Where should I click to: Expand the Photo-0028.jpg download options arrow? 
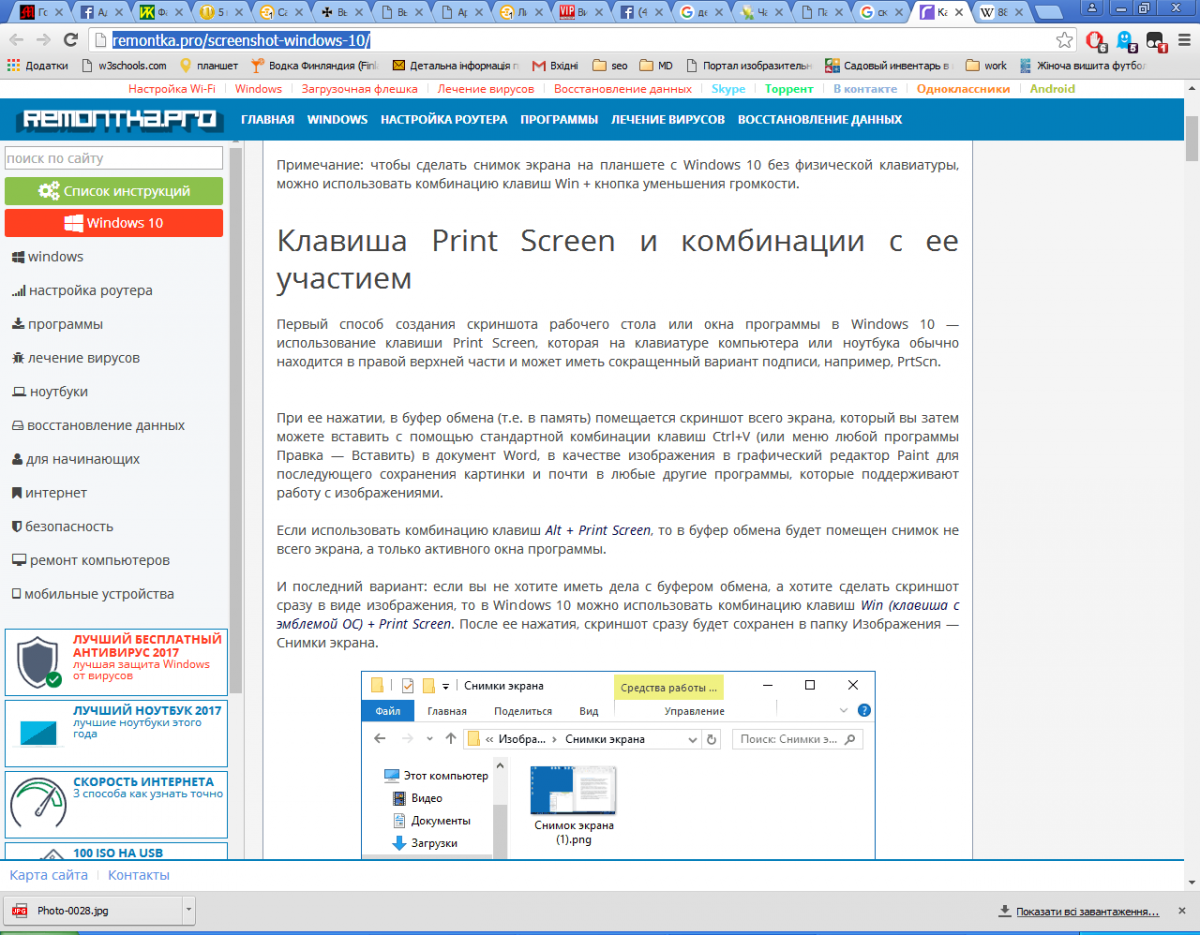click(x=188, y=911)
